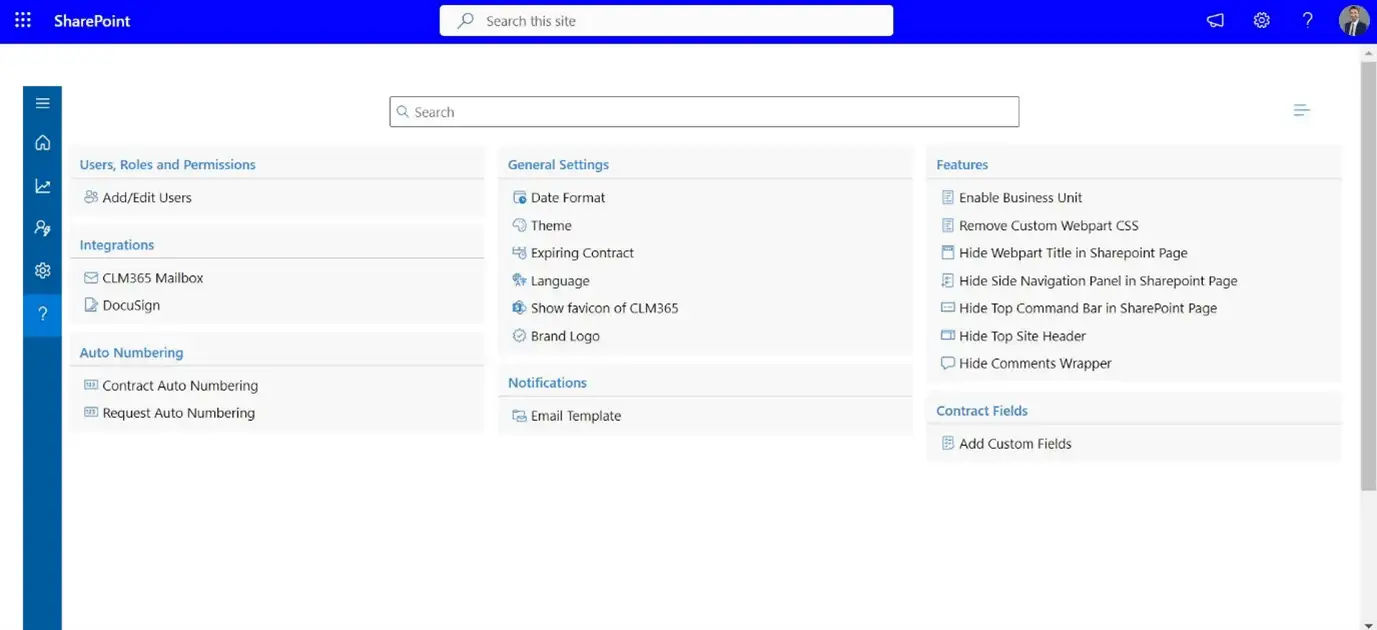This screenshot has width=1377, height=630.
Task: Click the Request Auto Numbering icon
Action: pos(91,412)
